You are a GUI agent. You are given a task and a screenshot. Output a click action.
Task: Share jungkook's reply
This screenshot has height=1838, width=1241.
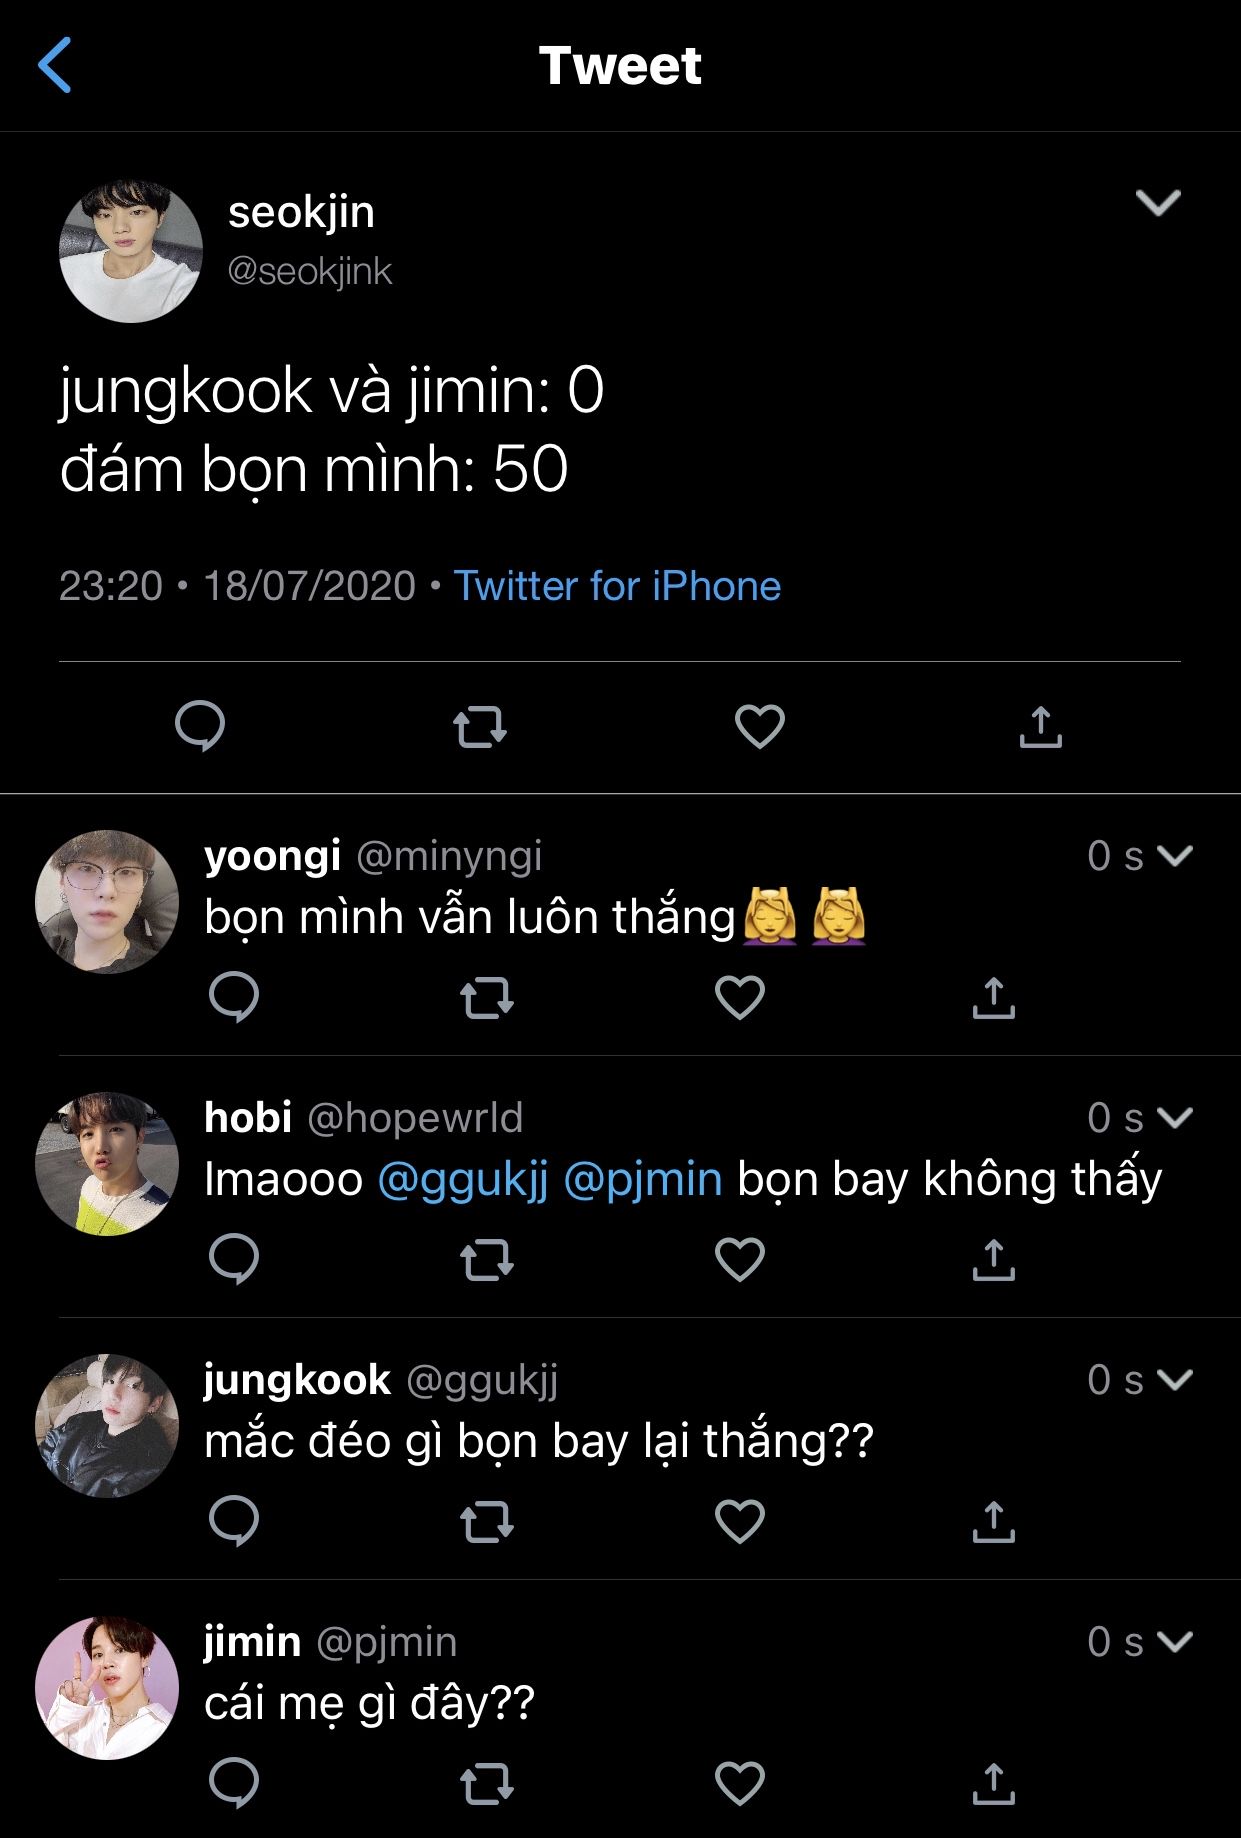(993, 1521)
